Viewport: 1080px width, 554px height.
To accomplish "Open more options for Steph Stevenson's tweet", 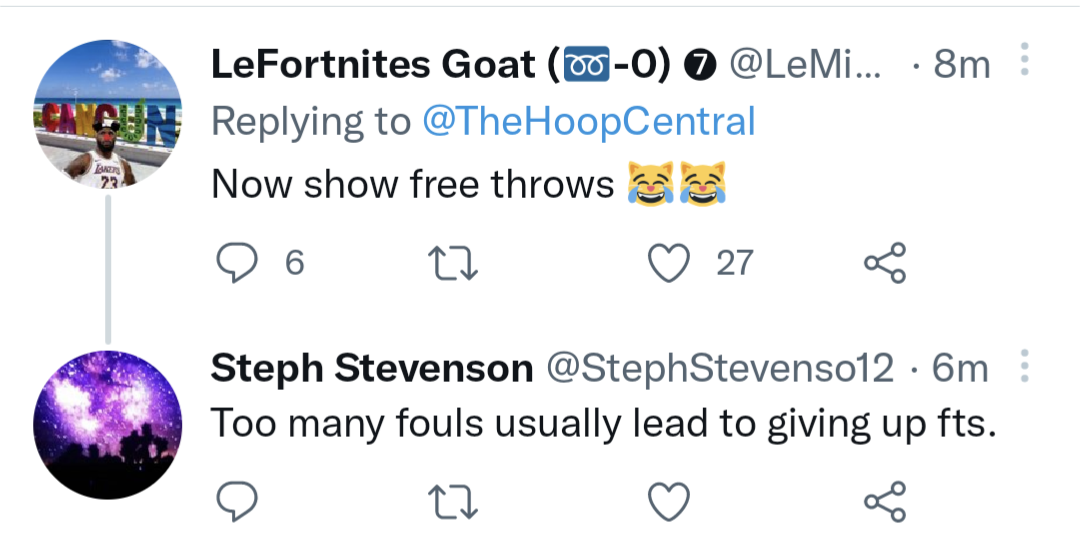I will tap(1023, 369).
